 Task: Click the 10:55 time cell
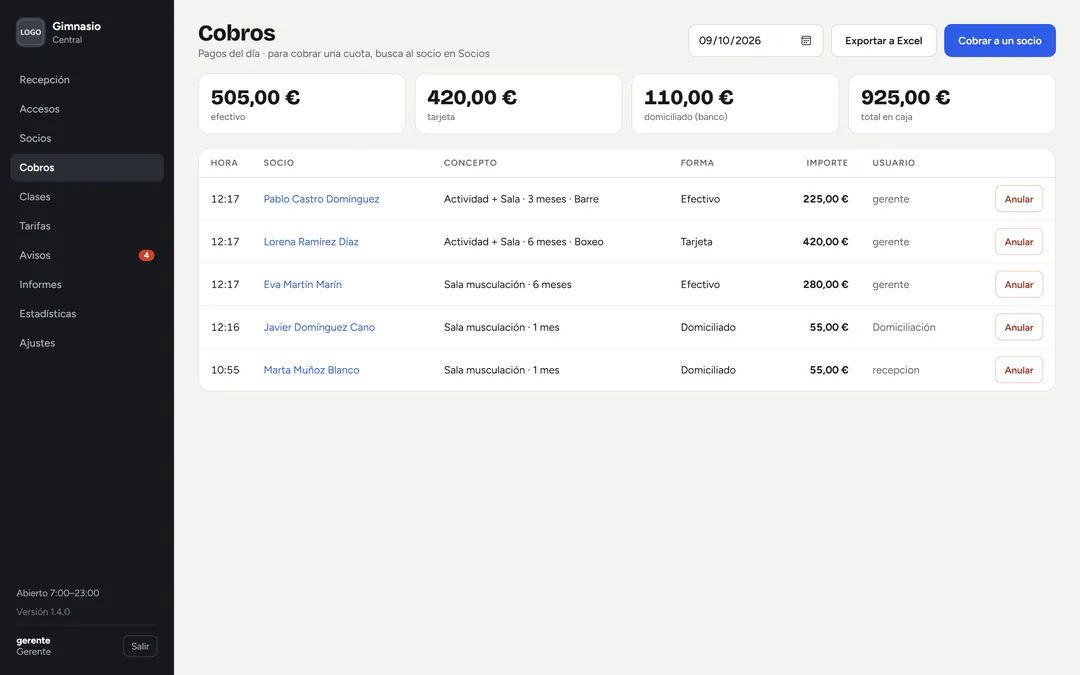(x=225, y=370)
